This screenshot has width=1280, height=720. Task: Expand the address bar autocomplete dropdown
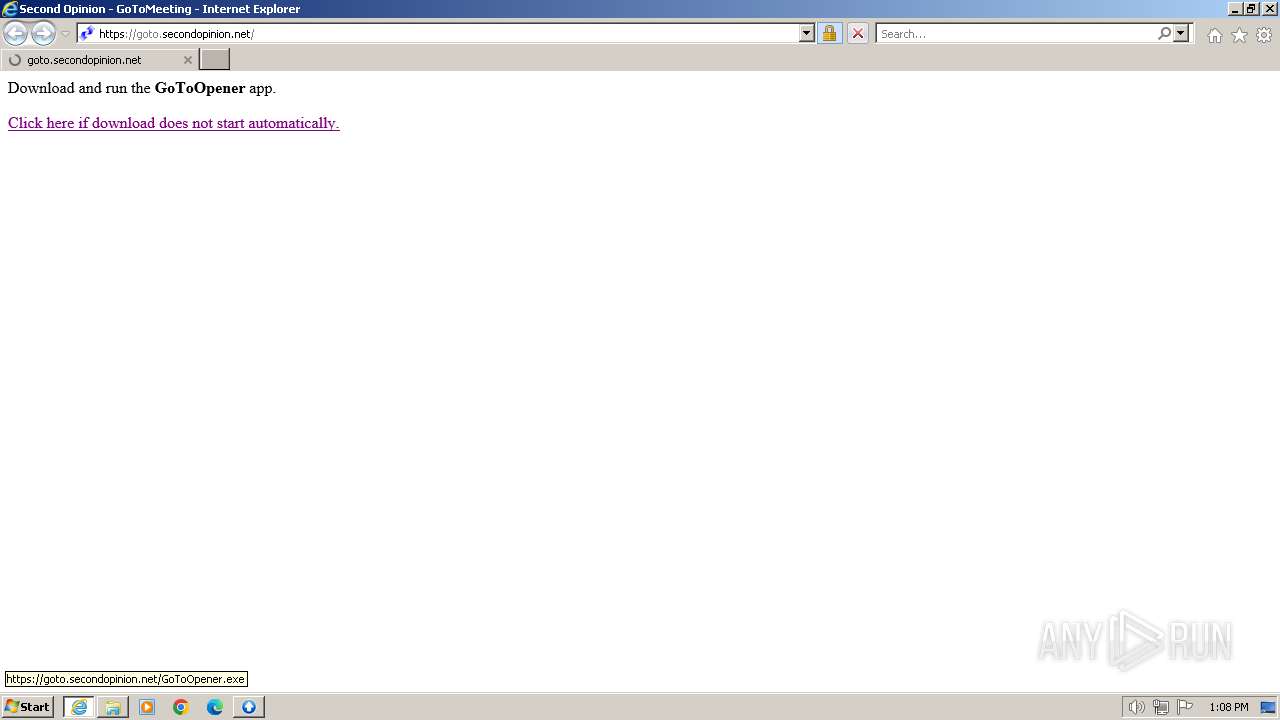tap(807, 34)
